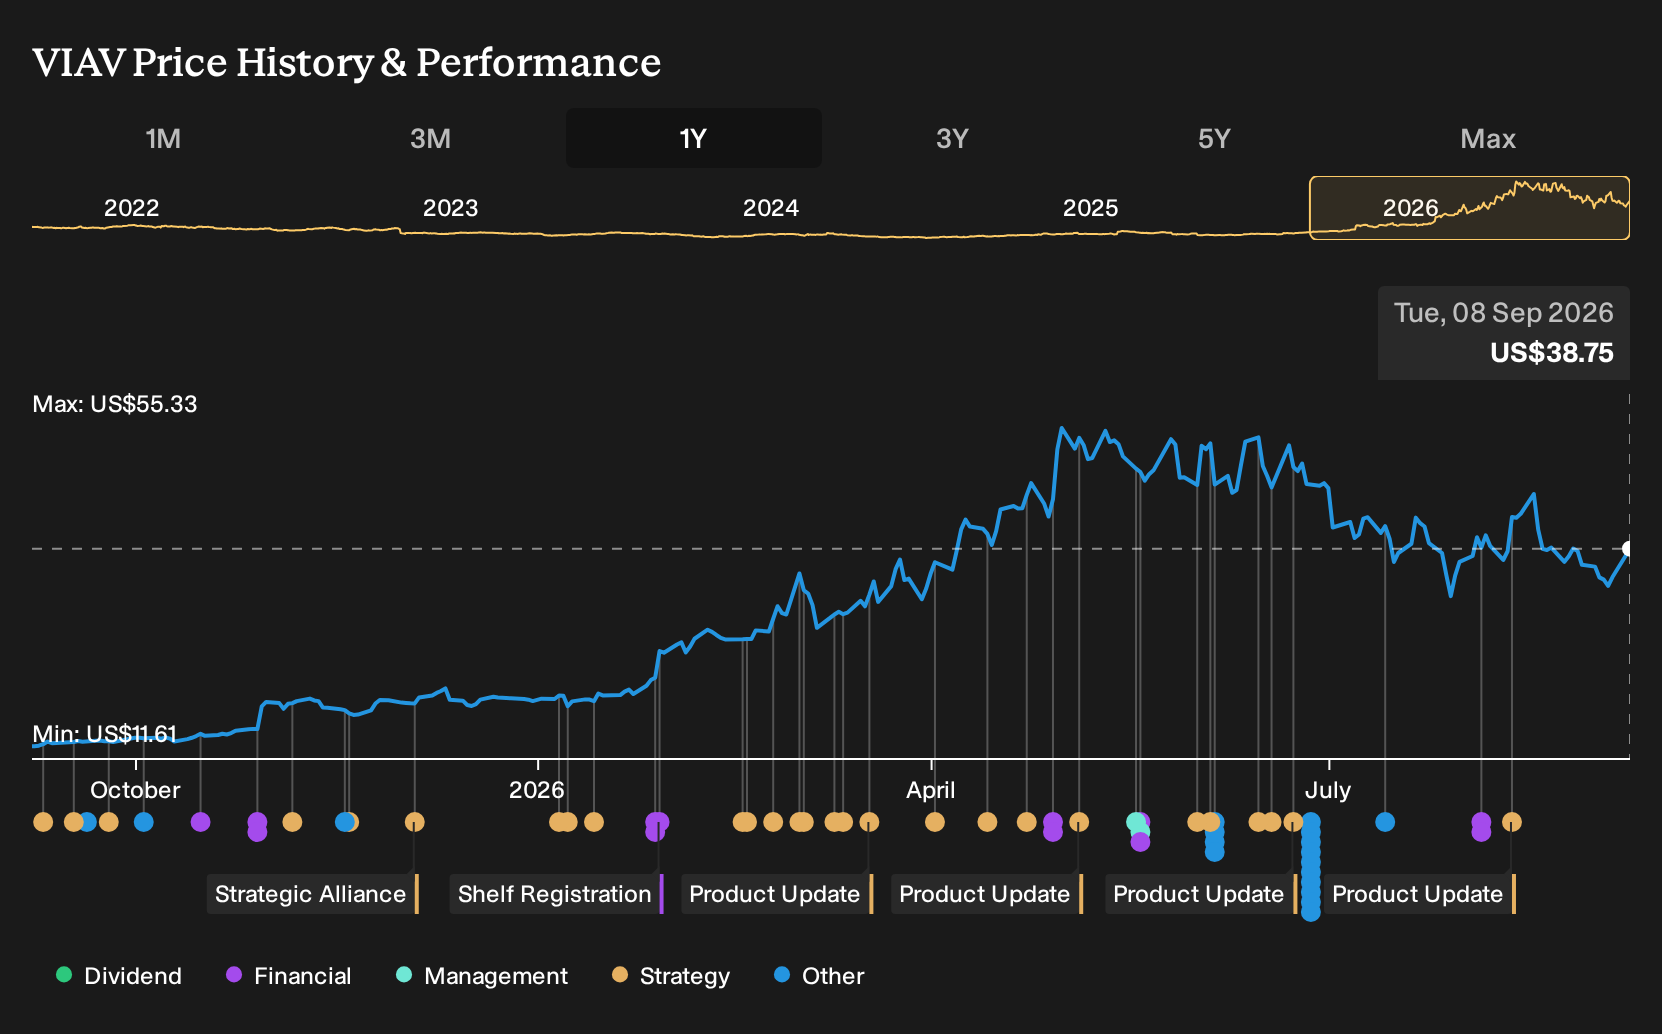Jump to 2025 on the overview timeline
Image resolution: width=1662 pixels, height=1034 pixels.
tap(1090, 208)
